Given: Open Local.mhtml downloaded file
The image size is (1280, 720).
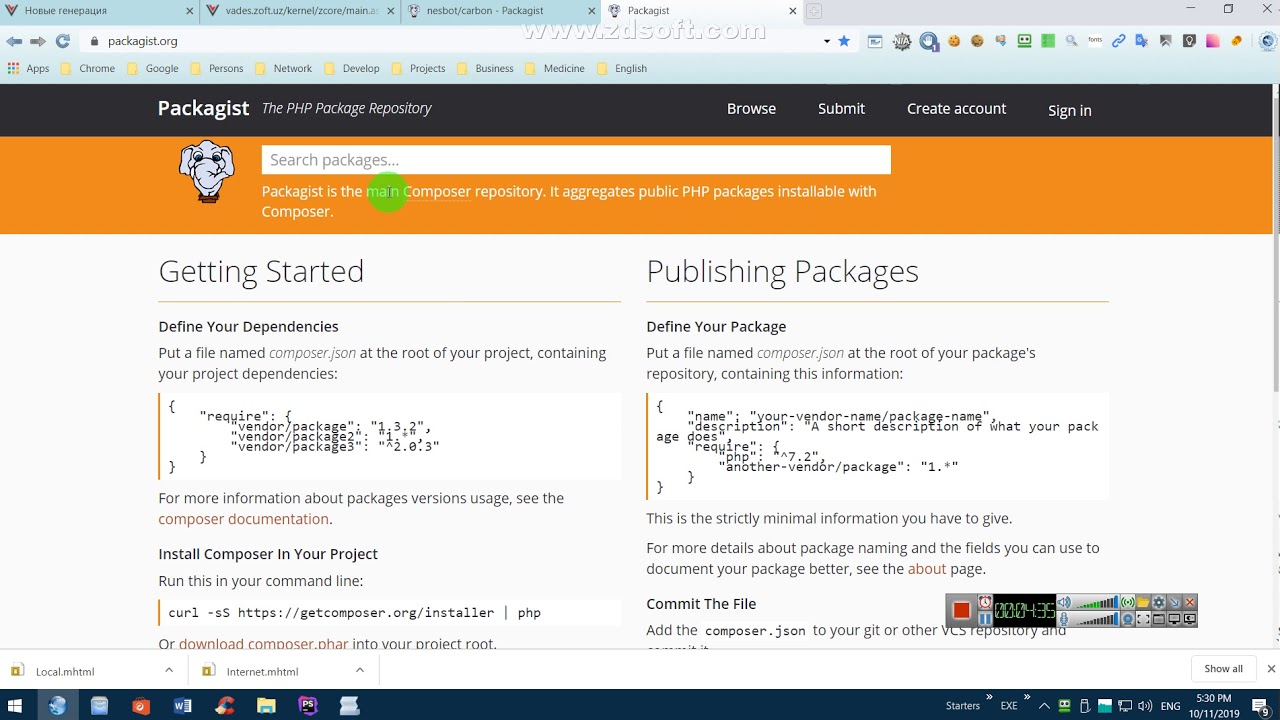Looking at the screenshot, I should pyautogui.click(x=65, y=671).
